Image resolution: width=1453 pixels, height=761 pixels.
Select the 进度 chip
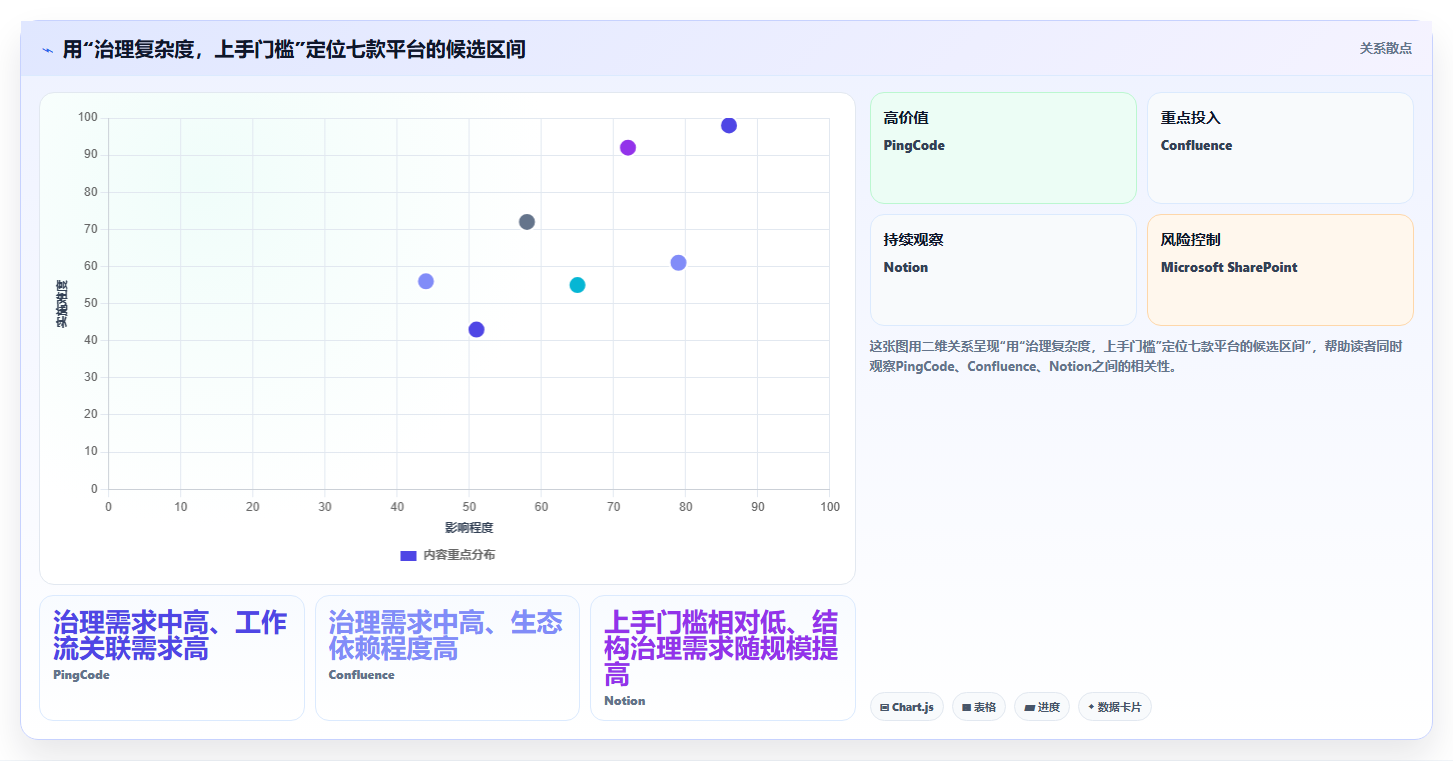point(1042,707)
